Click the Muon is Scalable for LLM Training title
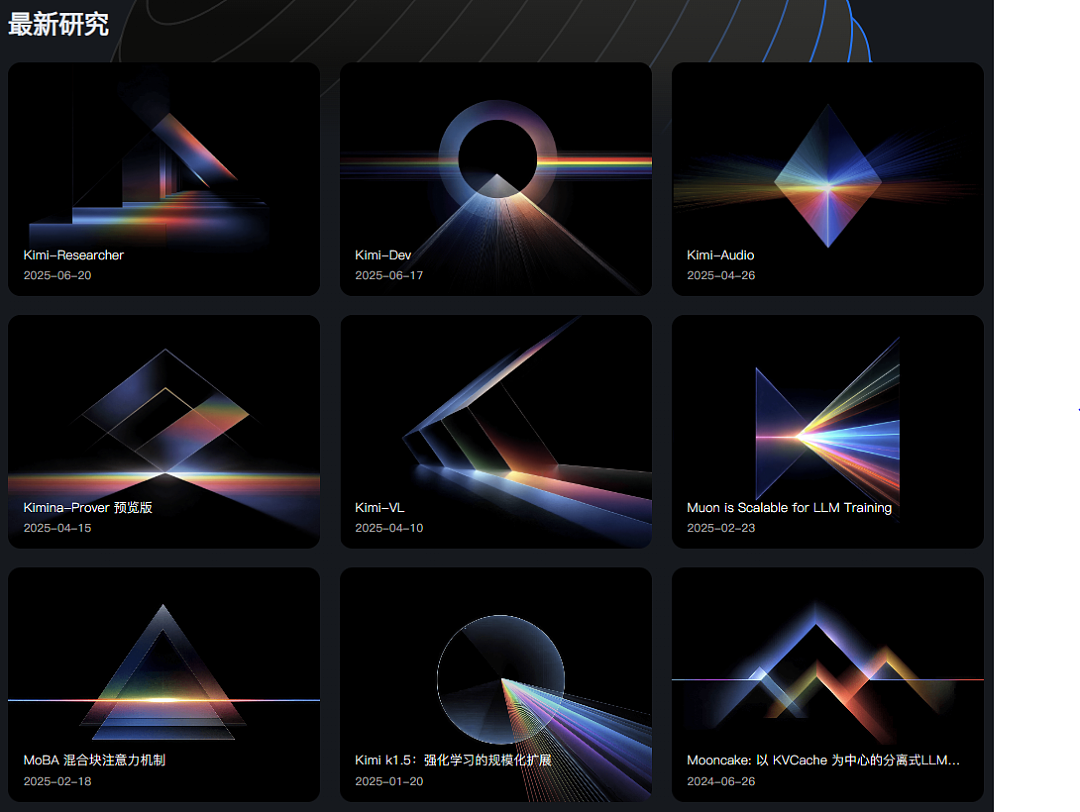 (789, 508)
